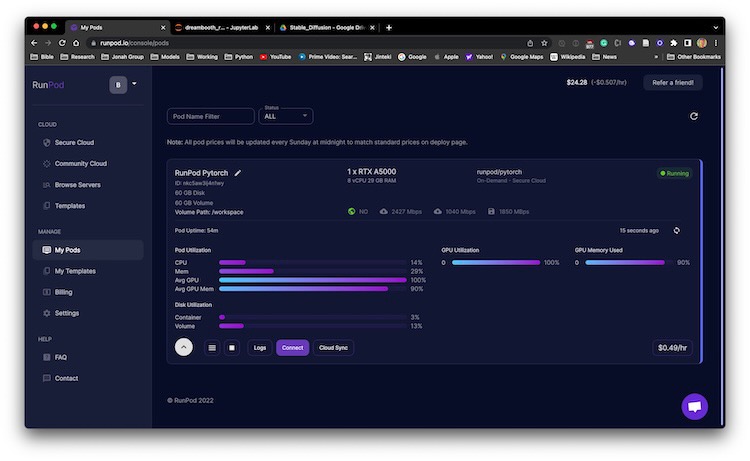Image resolution: width=750 pixels, height=461 pixels.
Task: Click the Refer a friend button
Action: pyautogui.click(x=672, y=83)
